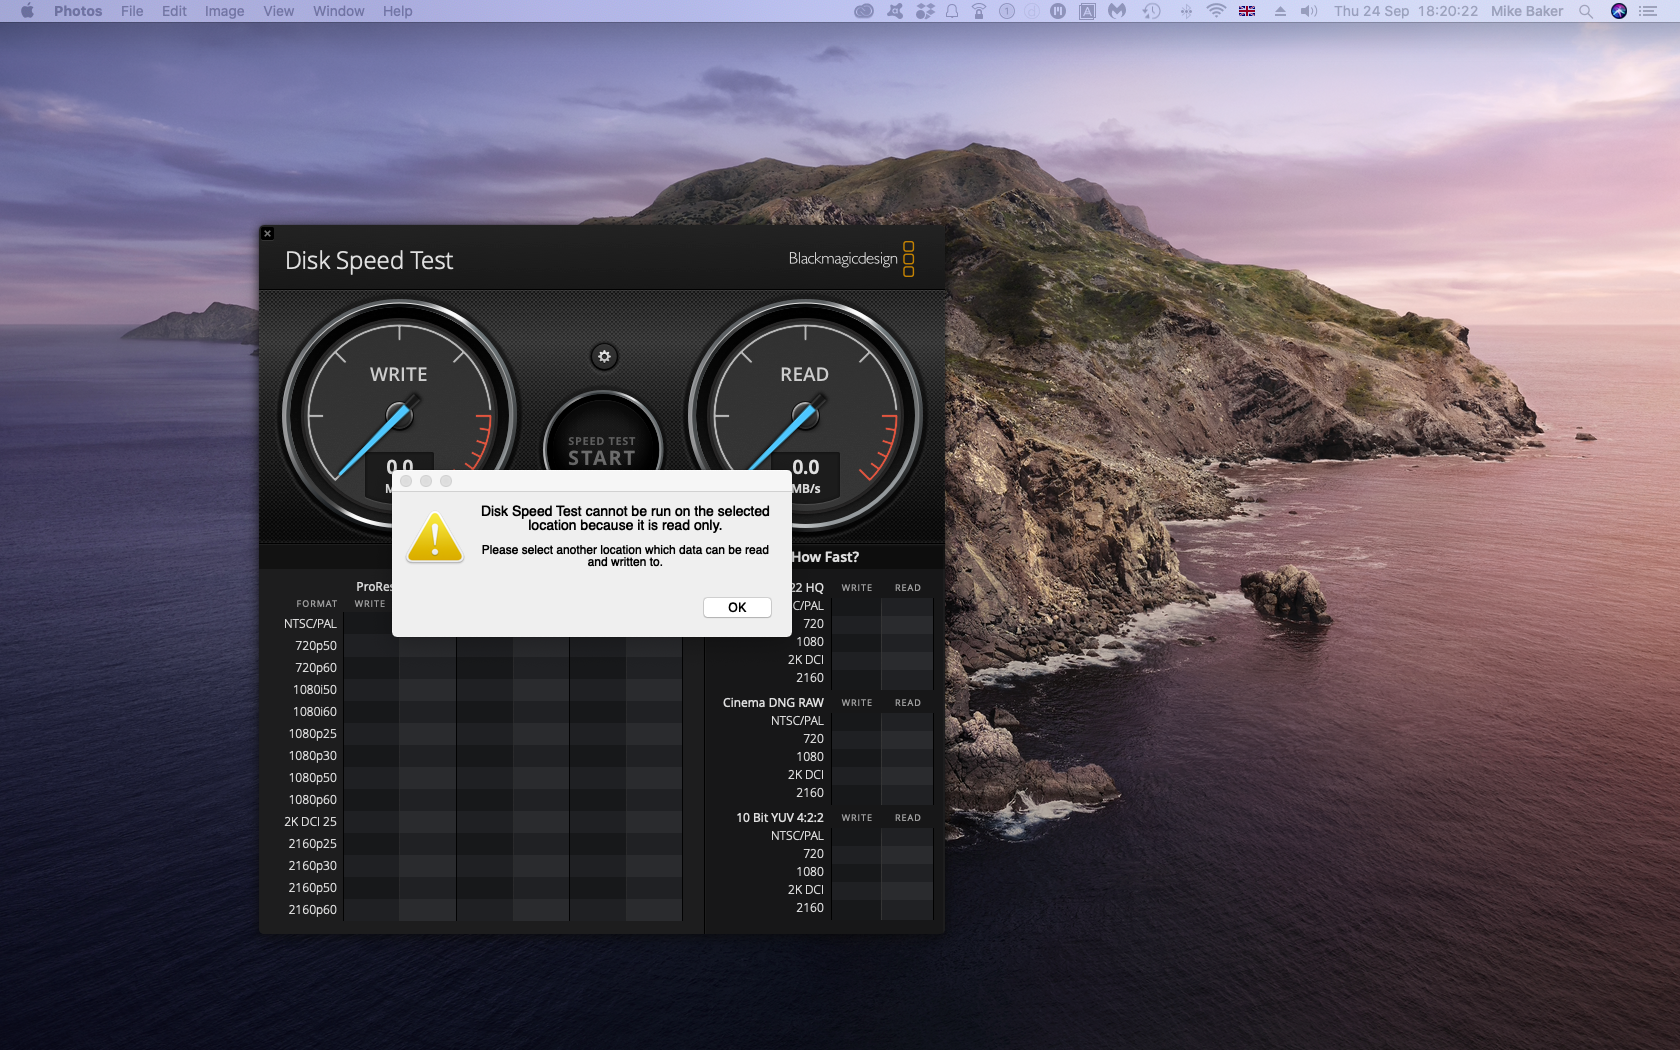Screen dimensions: 1680x1050
Task: Open the Help menu
Action: [x=397, y=11]
